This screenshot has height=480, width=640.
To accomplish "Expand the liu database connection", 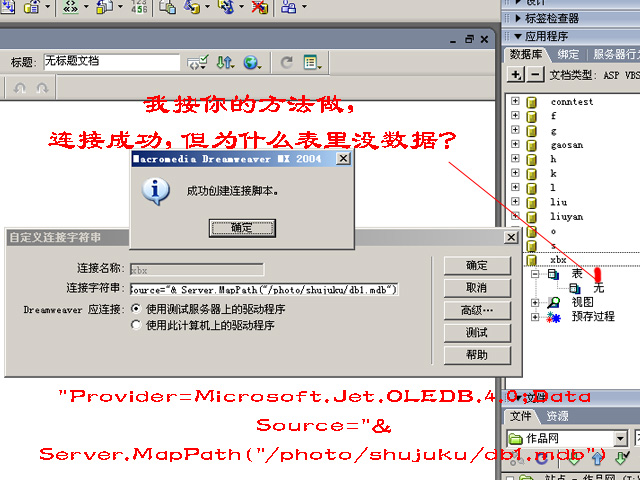I will [x=515, y=202].
